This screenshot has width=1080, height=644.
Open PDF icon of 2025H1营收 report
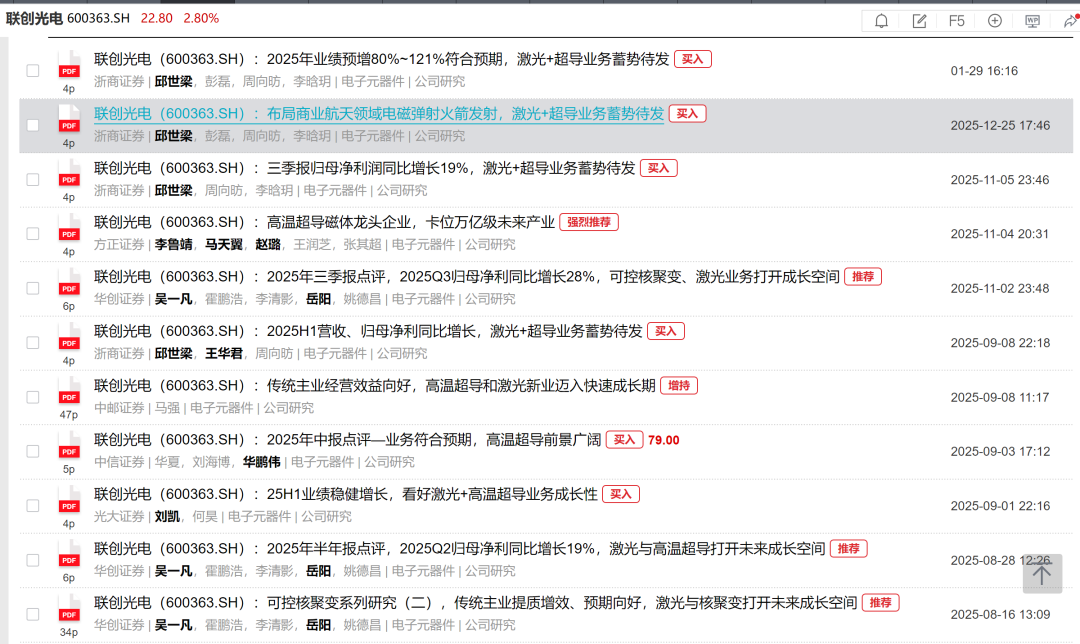[69, 338]
